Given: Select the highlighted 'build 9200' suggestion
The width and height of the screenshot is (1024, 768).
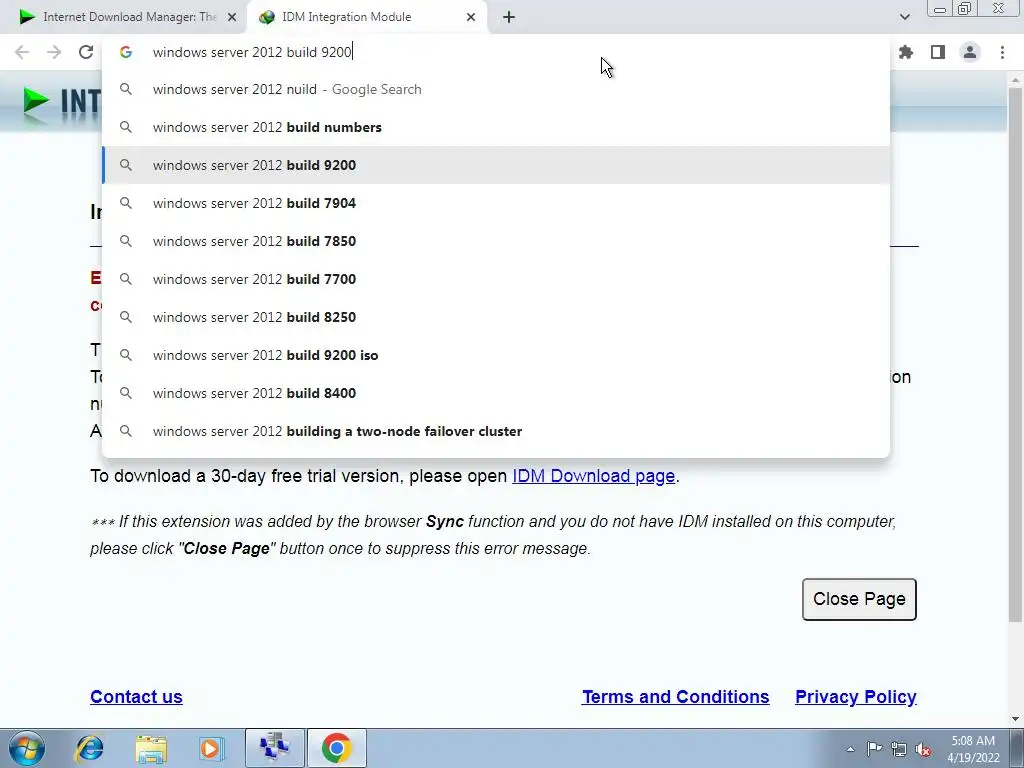Looking at the screenshot, I should pos(496,165).
